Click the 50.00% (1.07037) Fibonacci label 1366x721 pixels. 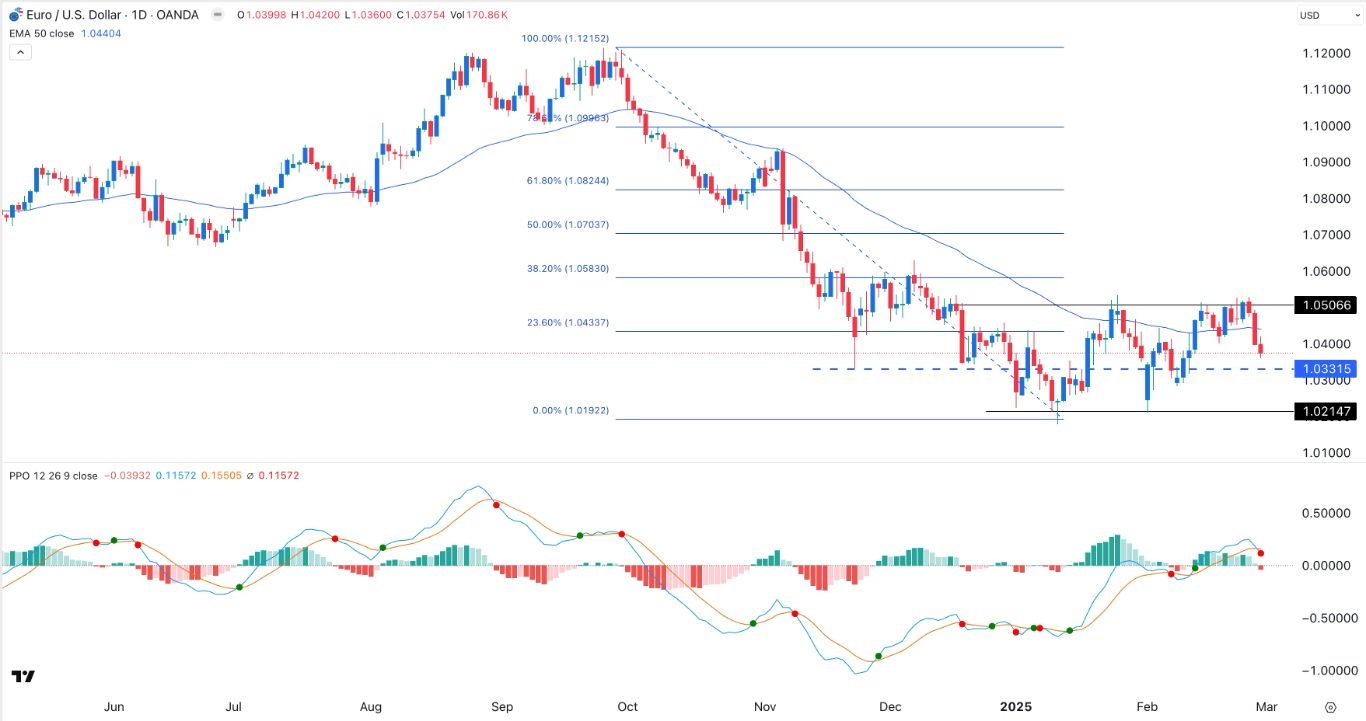tap(568, 225)
